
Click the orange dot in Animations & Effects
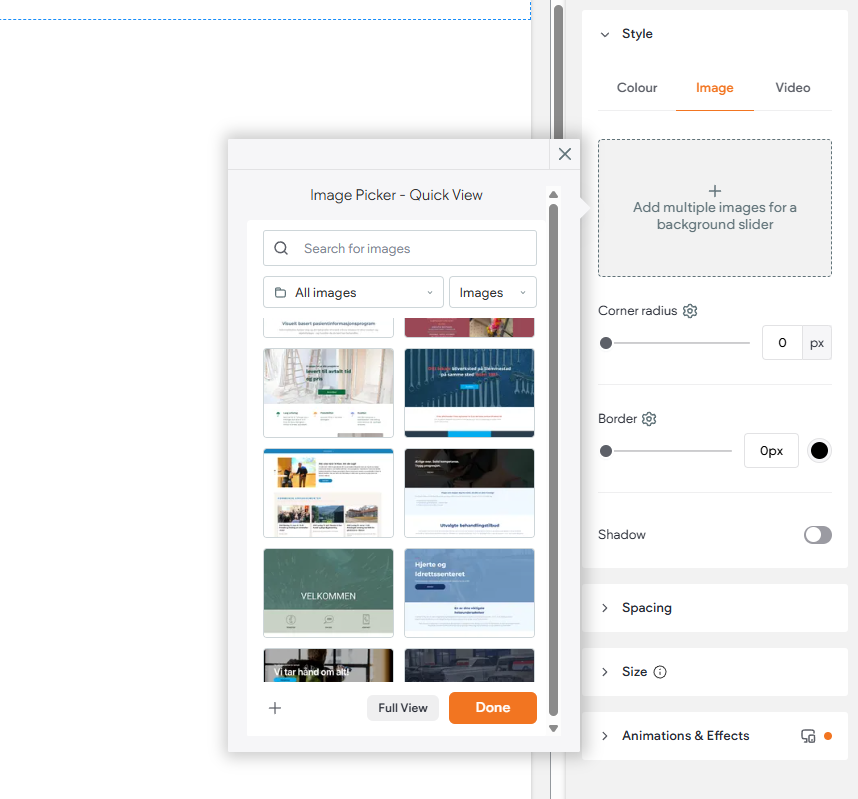pos(828,736)
